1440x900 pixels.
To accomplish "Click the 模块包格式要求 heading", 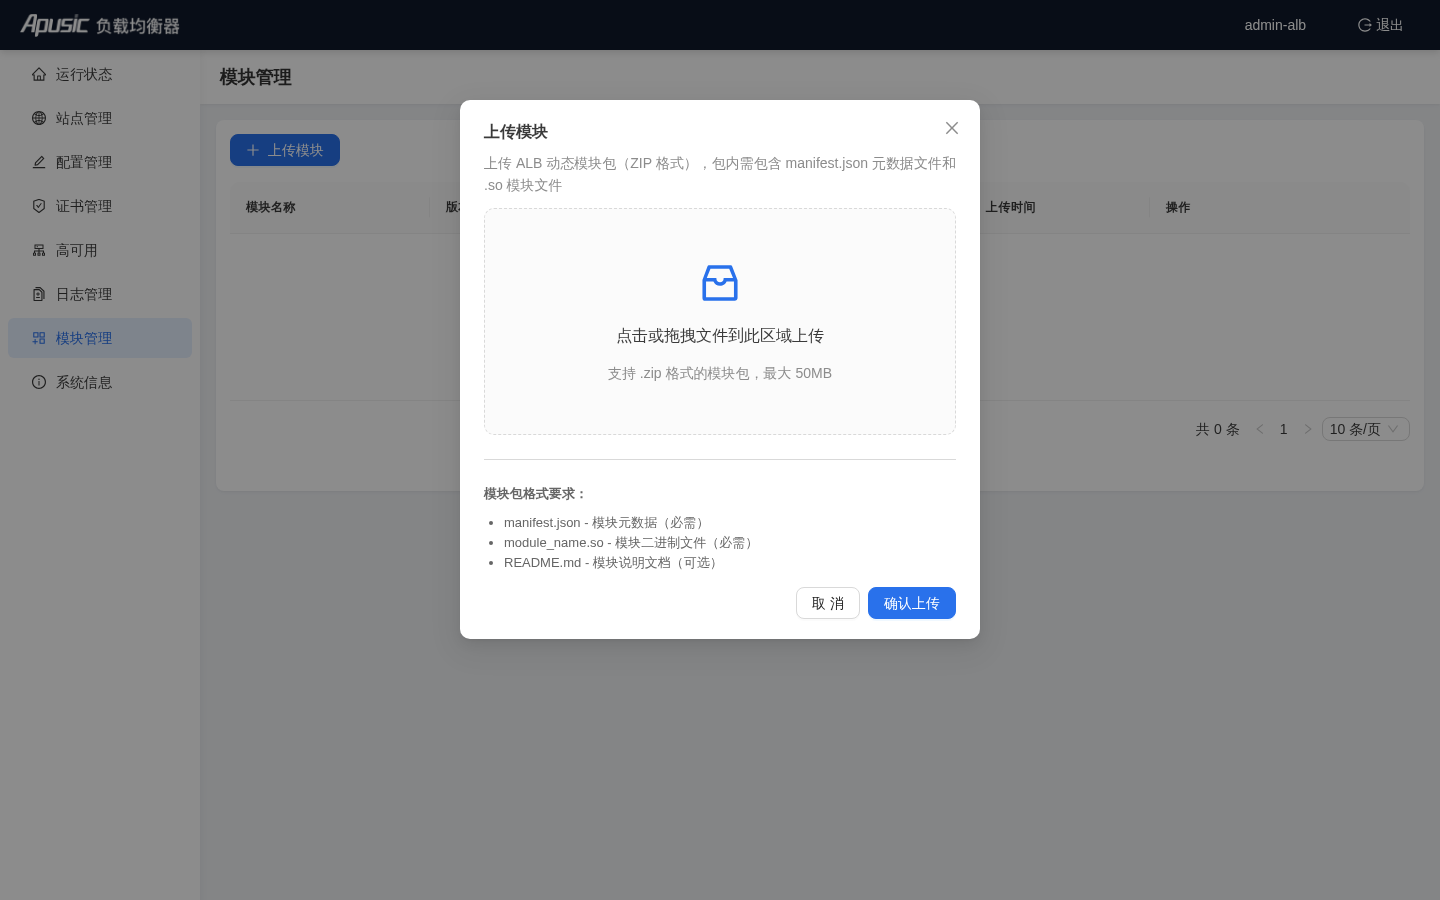I will click(535, 494).
